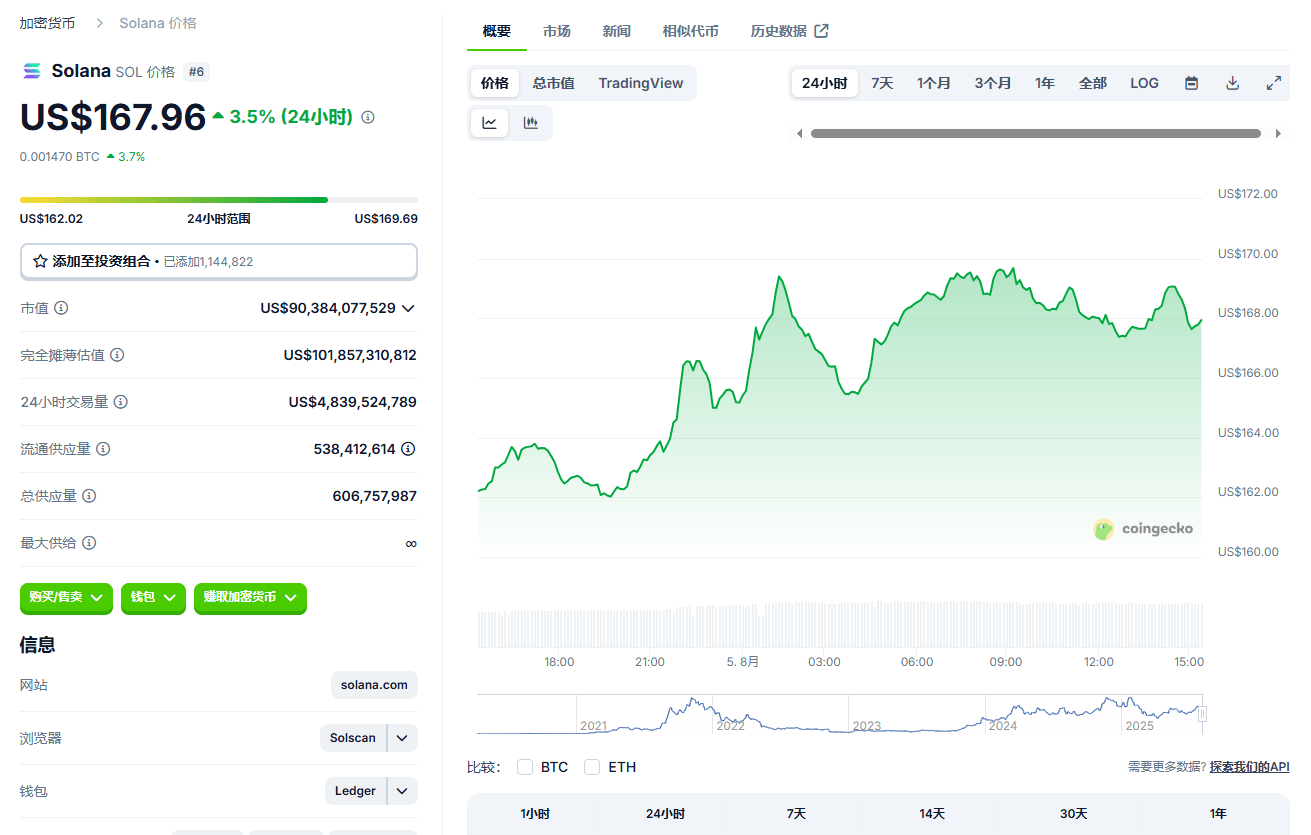Expand the Solscan browser dropdown arrow
Viewport: 1311px width, 835px height.
[x=402, y=738]
